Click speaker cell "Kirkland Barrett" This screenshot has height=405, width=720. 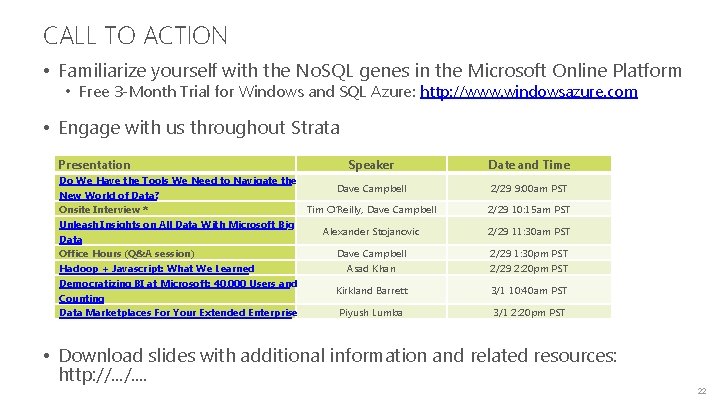click(371, 291)
